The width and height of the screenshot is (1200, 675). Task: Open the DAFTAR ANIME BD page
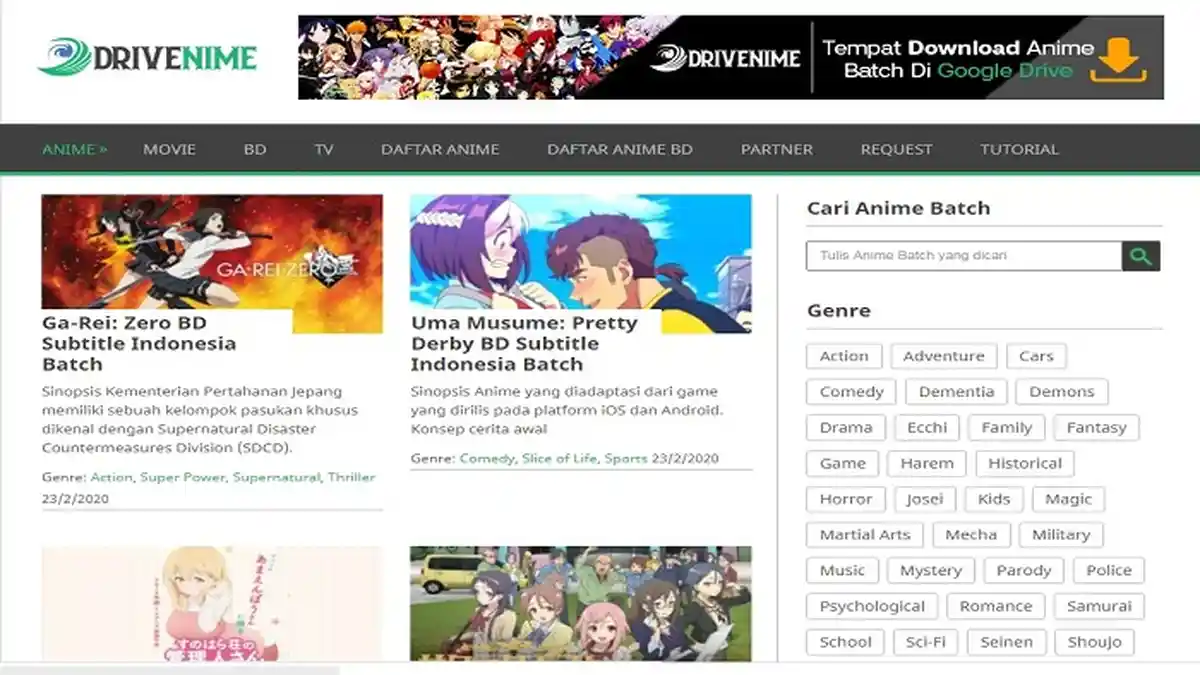619,149
